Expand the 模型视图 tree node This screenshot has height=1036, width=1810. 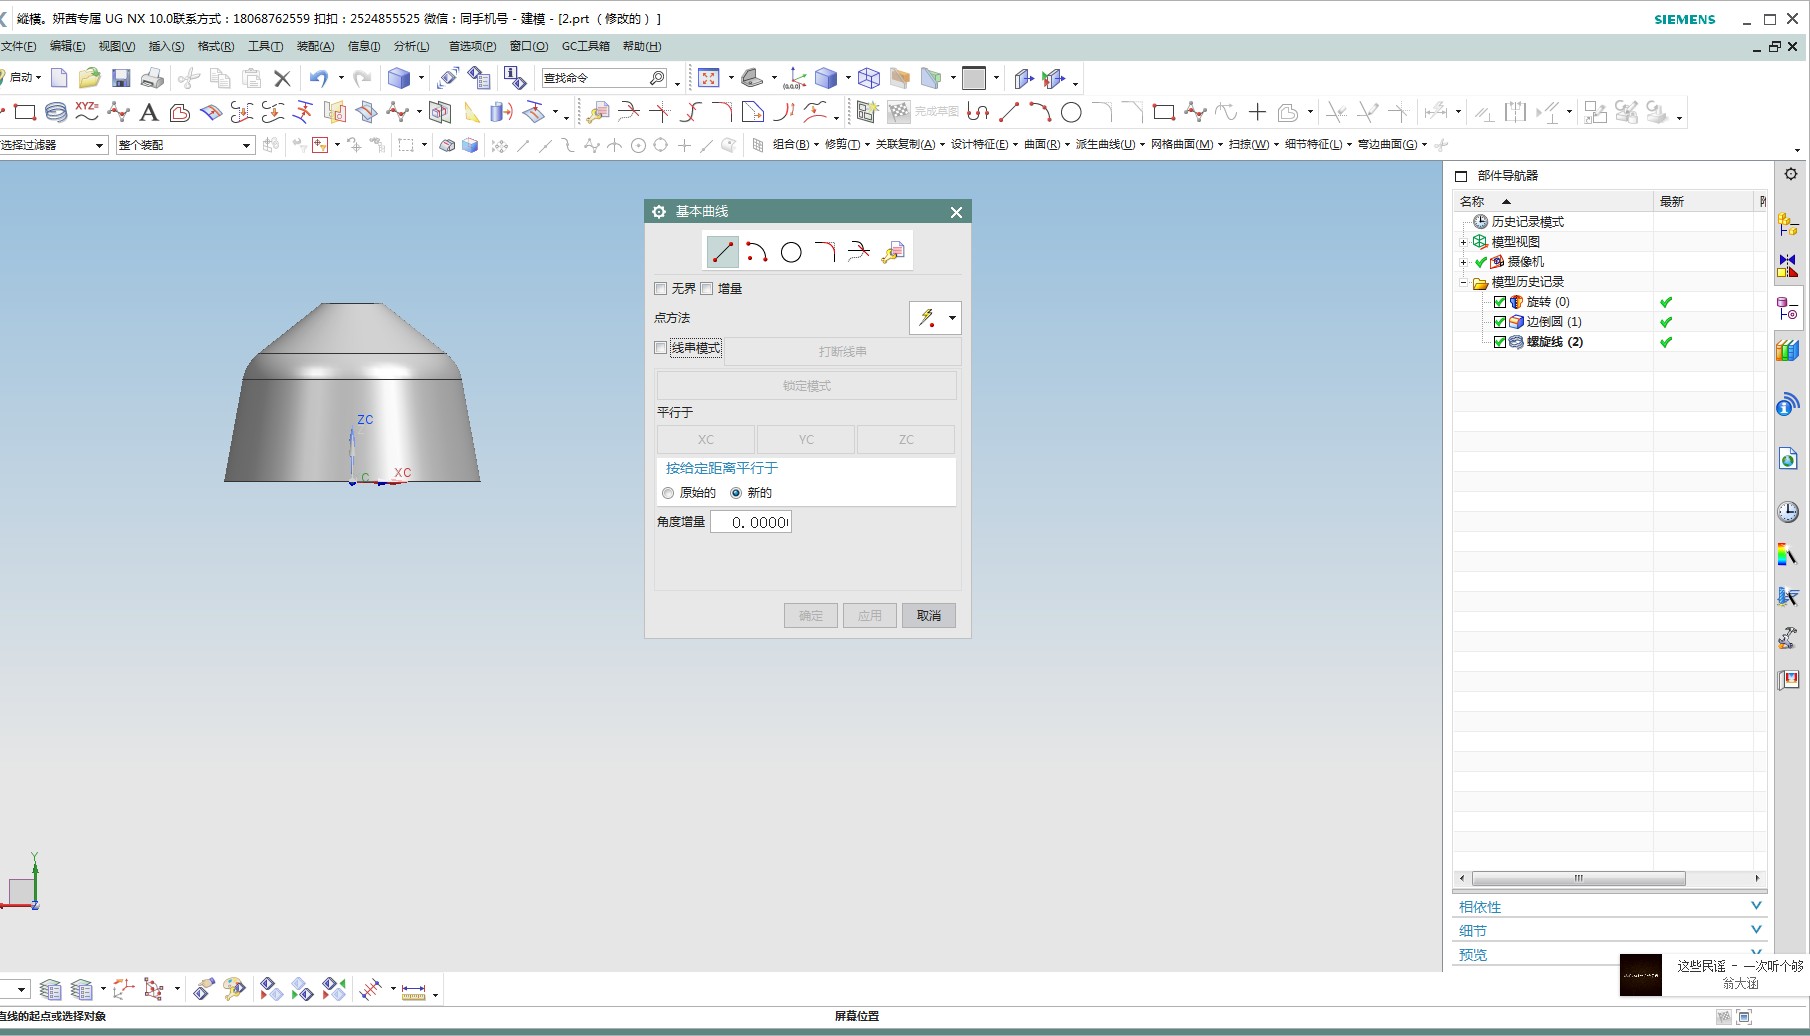click(x=1463, y=242)
